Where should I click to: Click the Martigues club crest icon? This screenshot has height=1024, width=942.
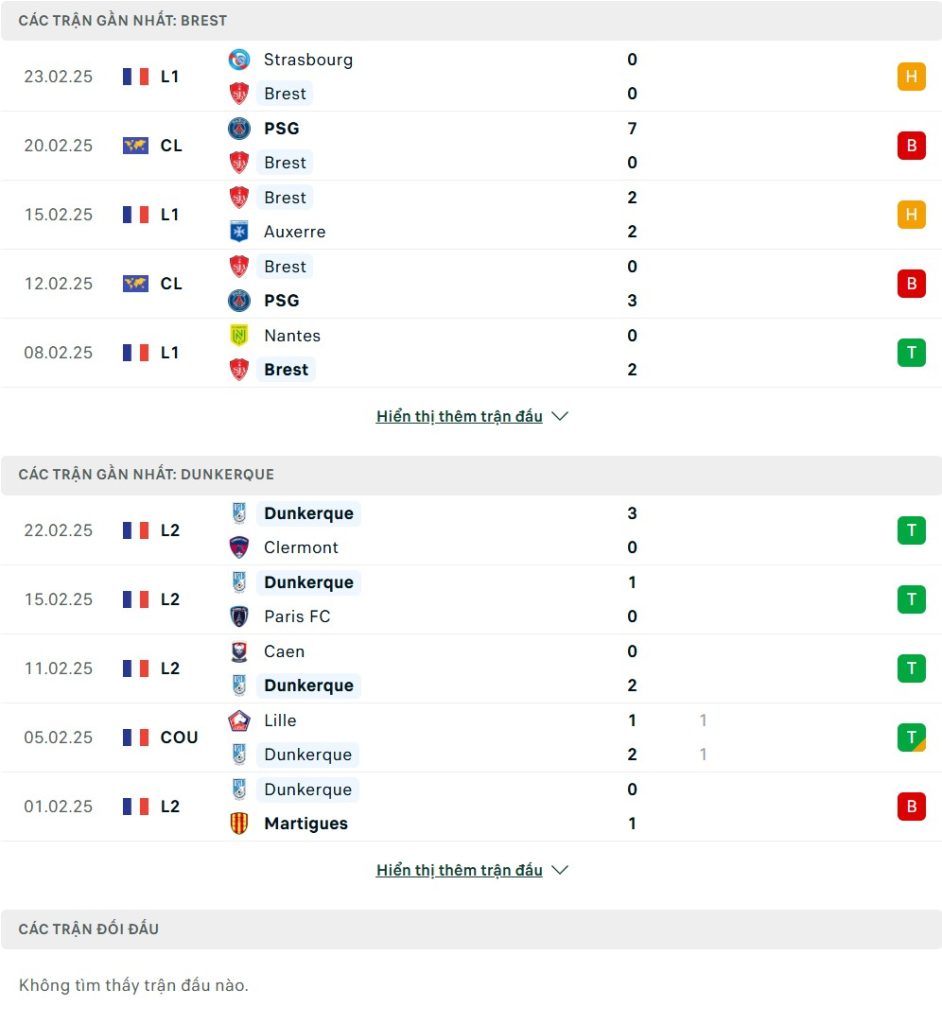click(239, 824)
